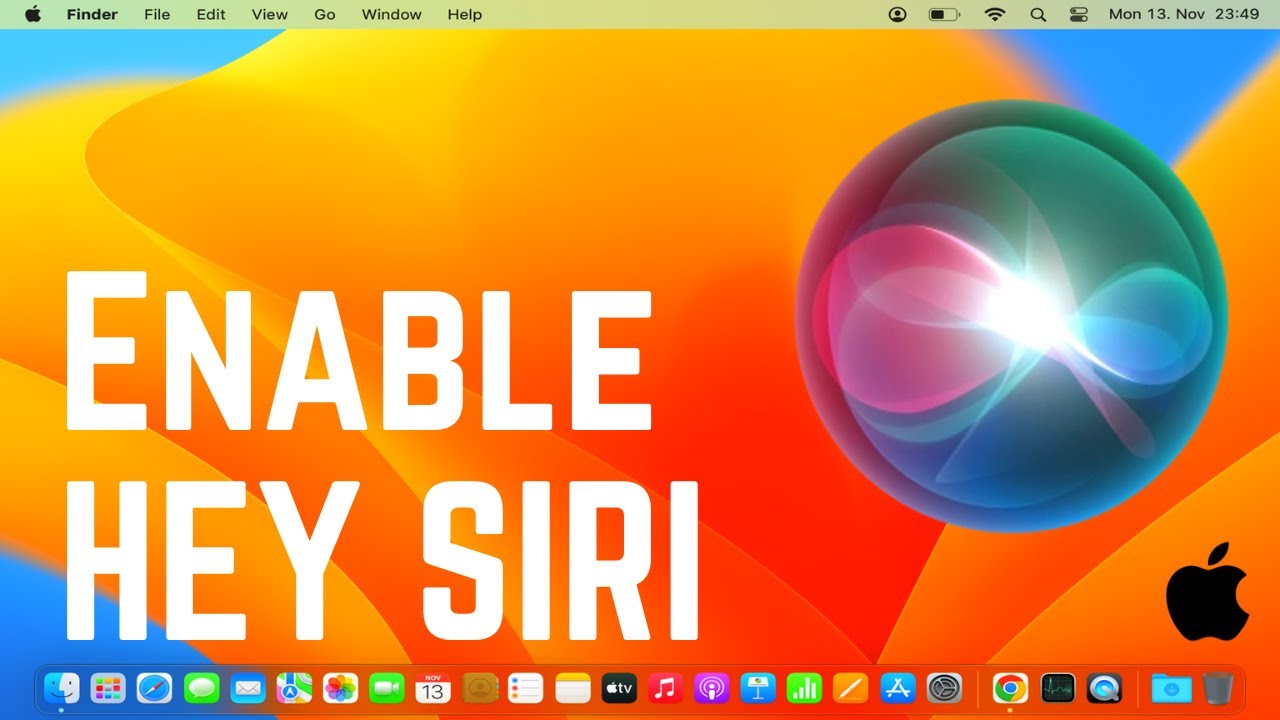
Task: Open the Reminders app
Action: pos(526,688)
